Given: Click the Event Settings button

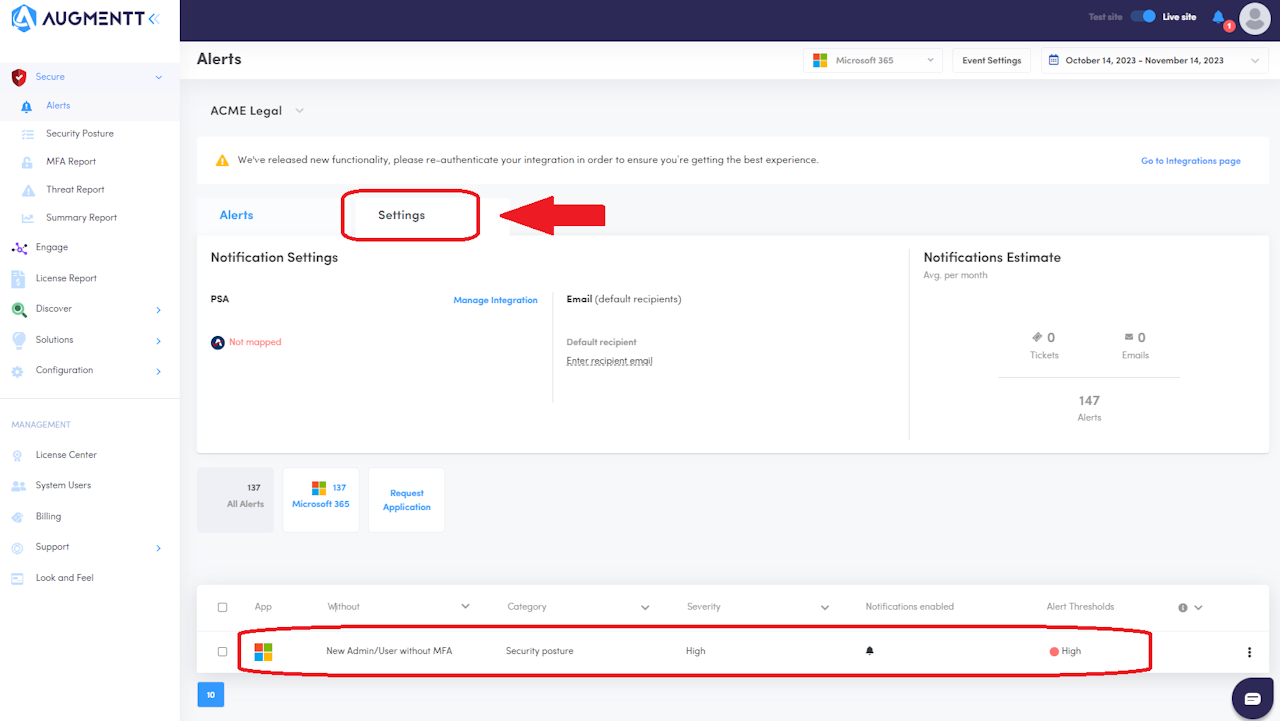Looking at the screenshot, I should tap(991, 61).
